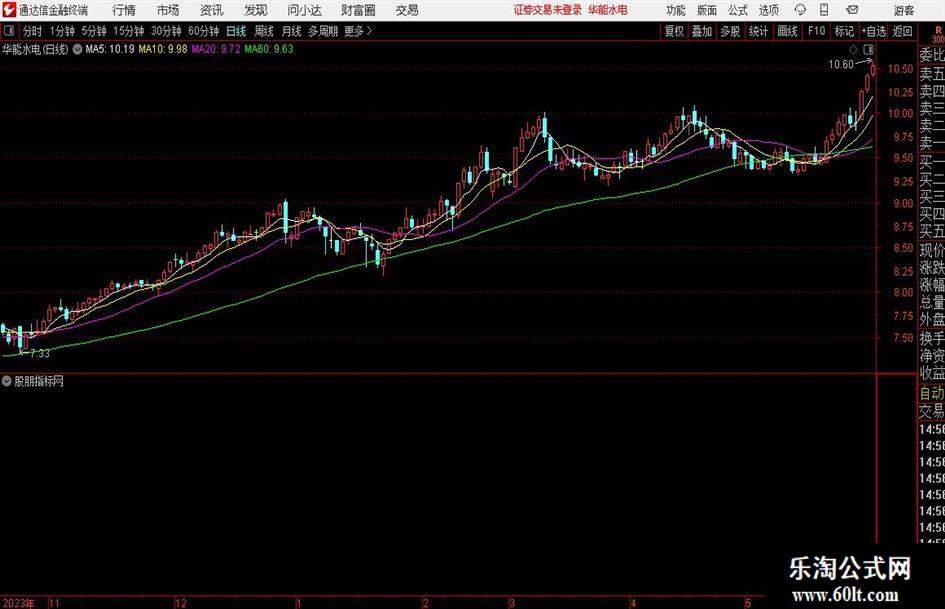Click the 证券交易未登录 login status link
The image size is (945, 609).
(x=548, y=10)
